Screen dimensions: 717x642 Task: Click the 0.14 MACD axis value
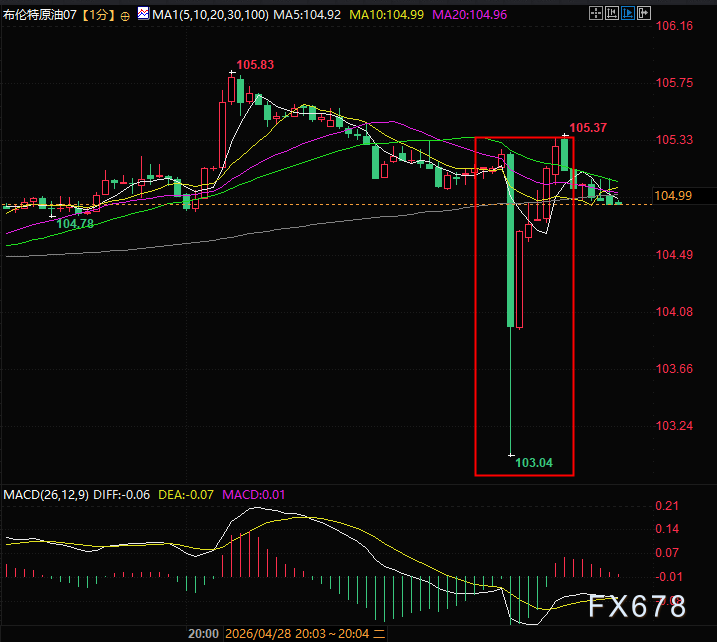tap(667, 529)
